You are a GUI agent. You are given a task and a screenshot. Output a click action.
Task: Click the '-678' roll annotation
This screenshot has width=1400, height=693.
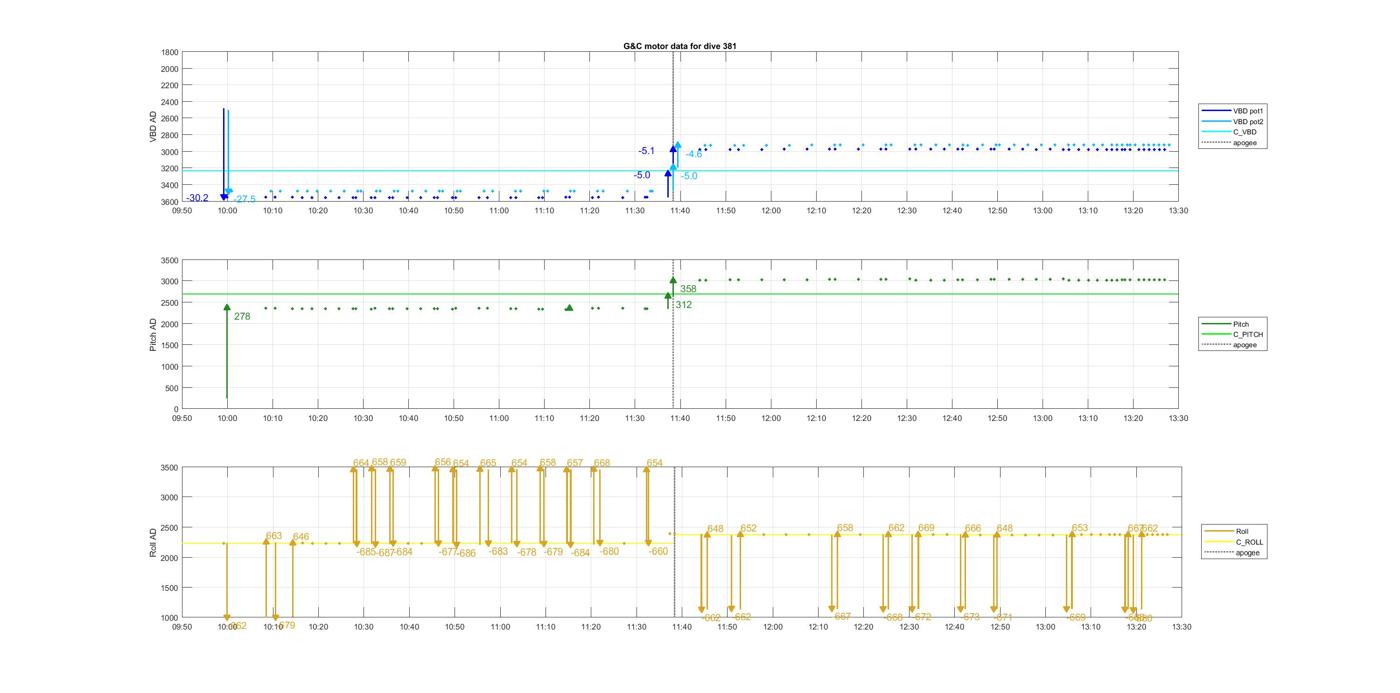pyautogui.click(x=527, y=552)
